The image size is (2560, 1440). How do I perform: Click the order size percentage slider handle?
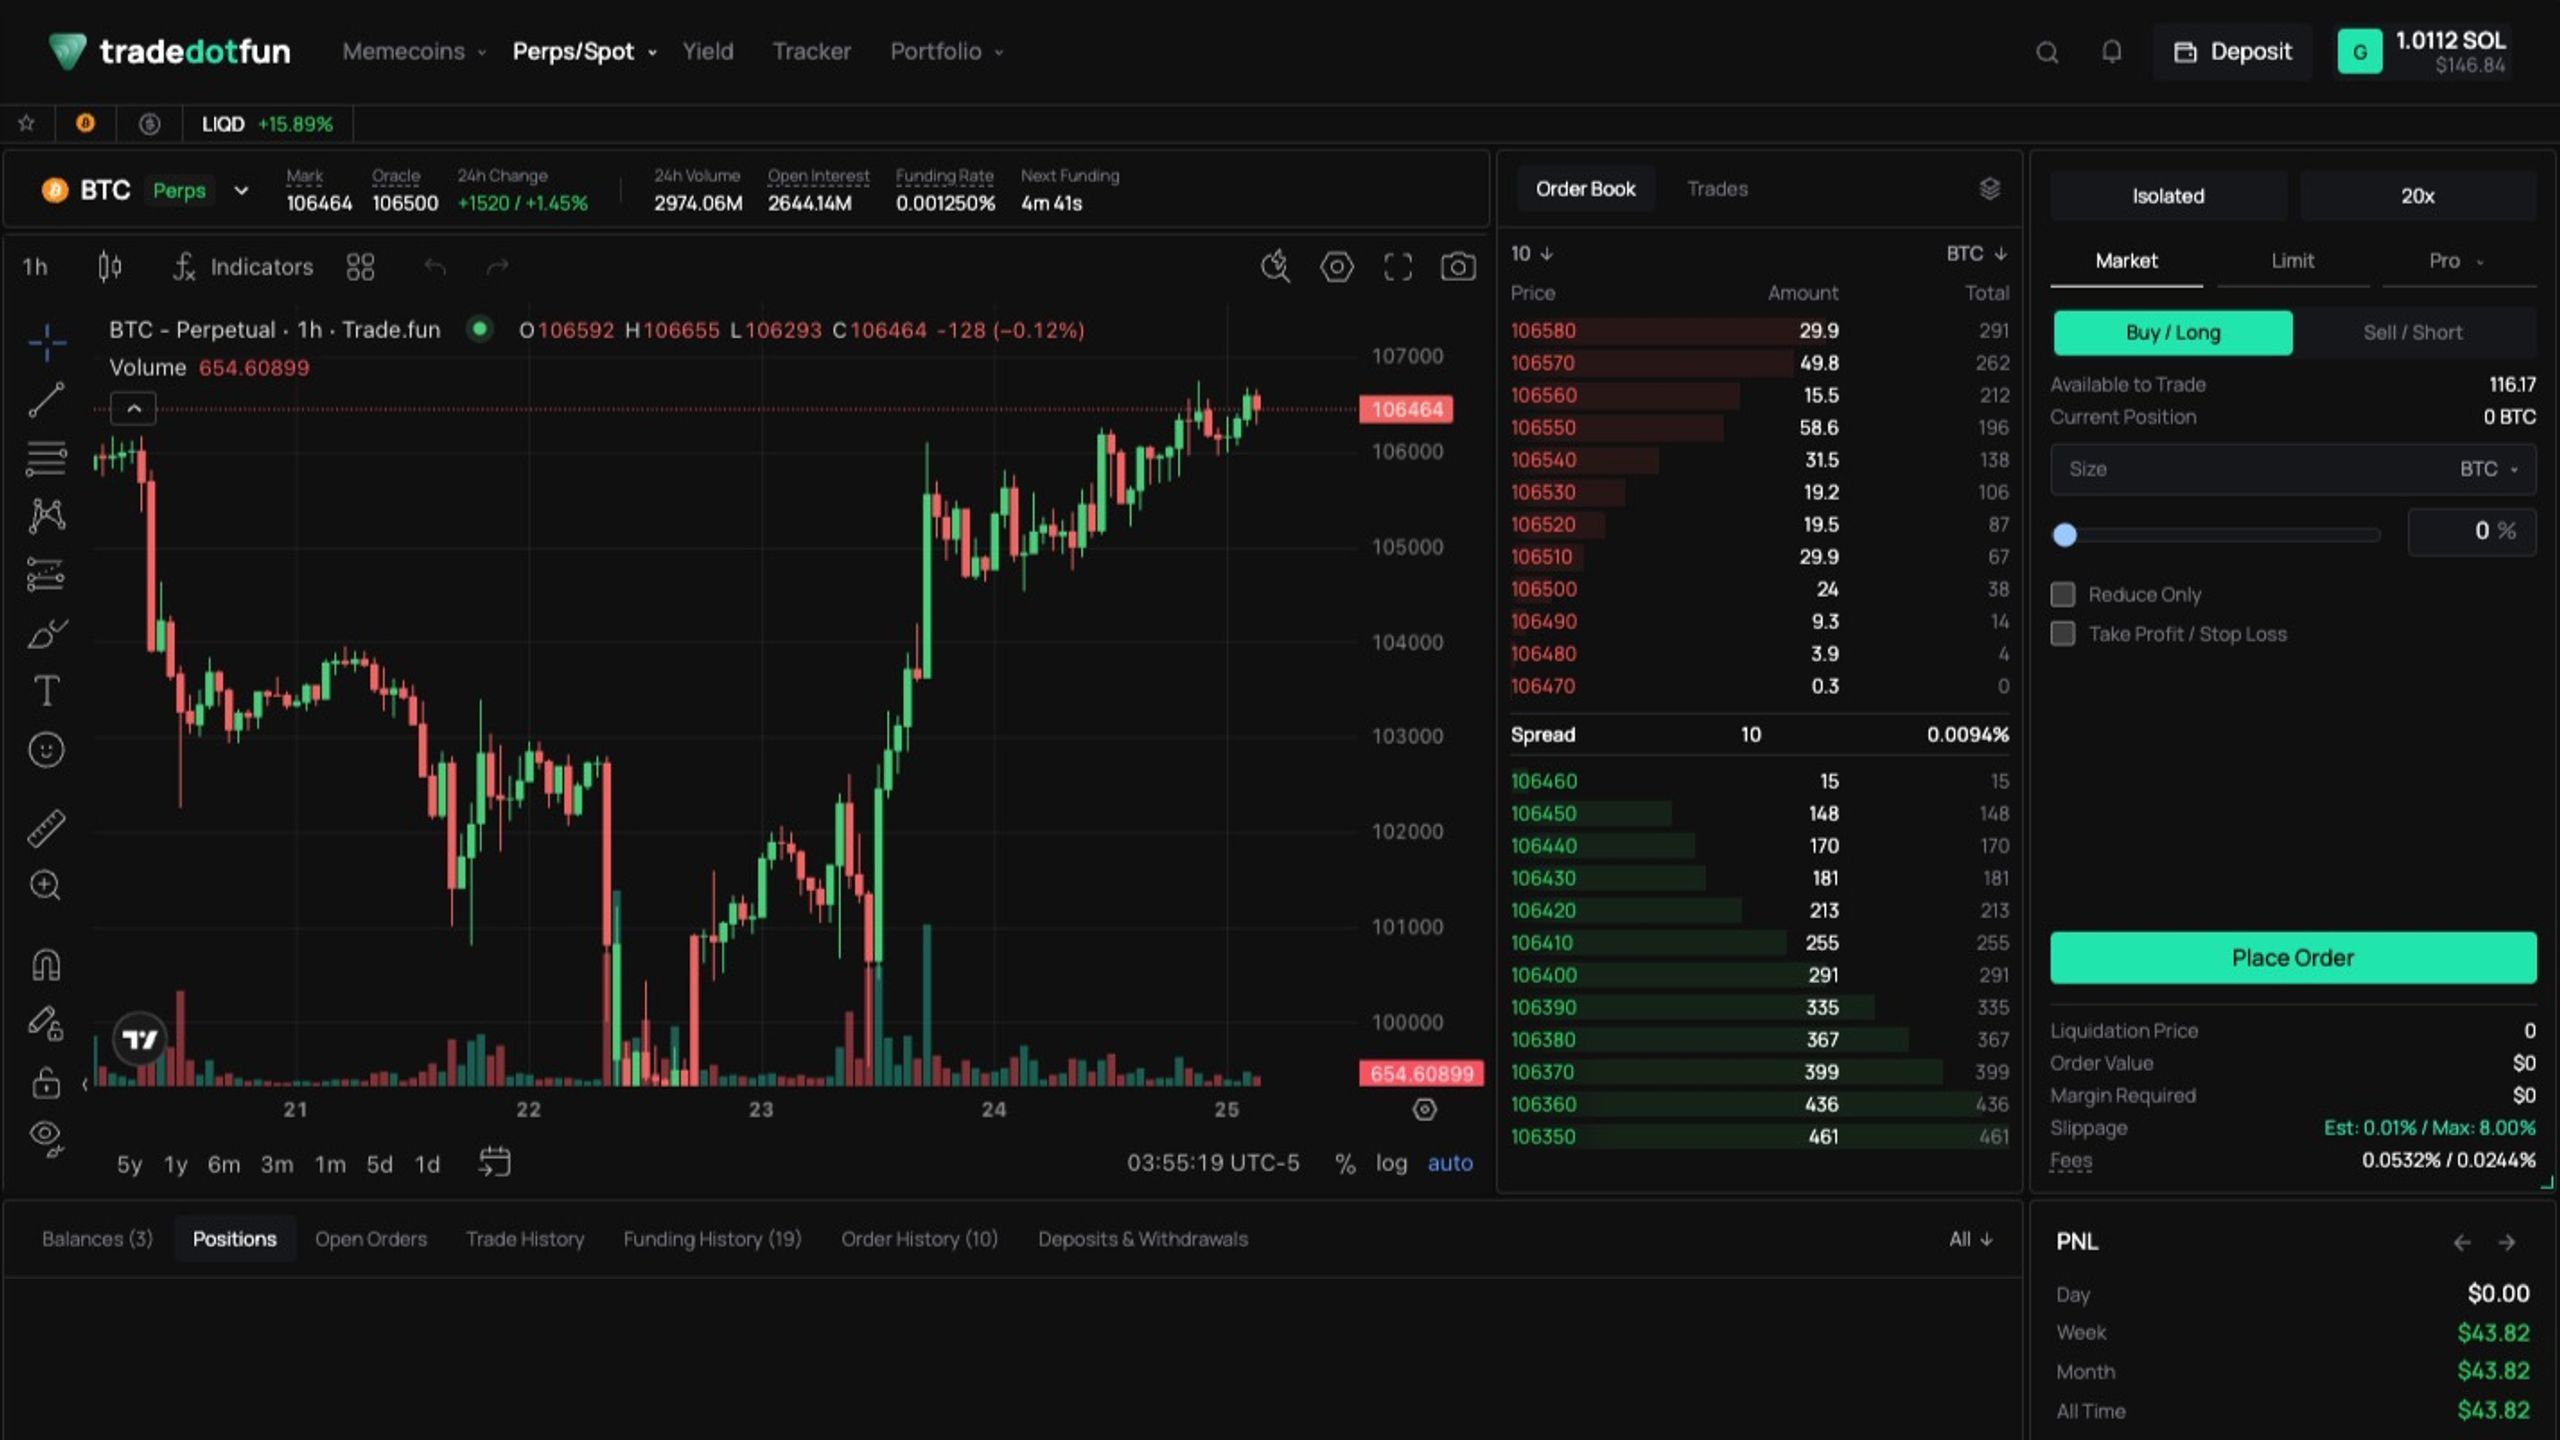[x=2065, y=535]
